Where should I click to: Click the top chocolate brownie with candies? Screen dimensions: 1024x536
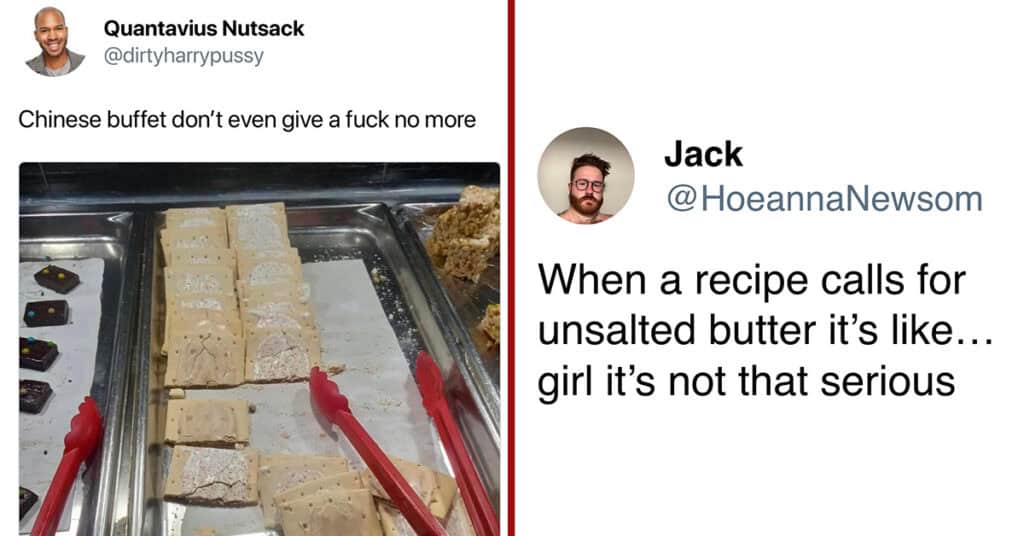[x=57, y=278]
